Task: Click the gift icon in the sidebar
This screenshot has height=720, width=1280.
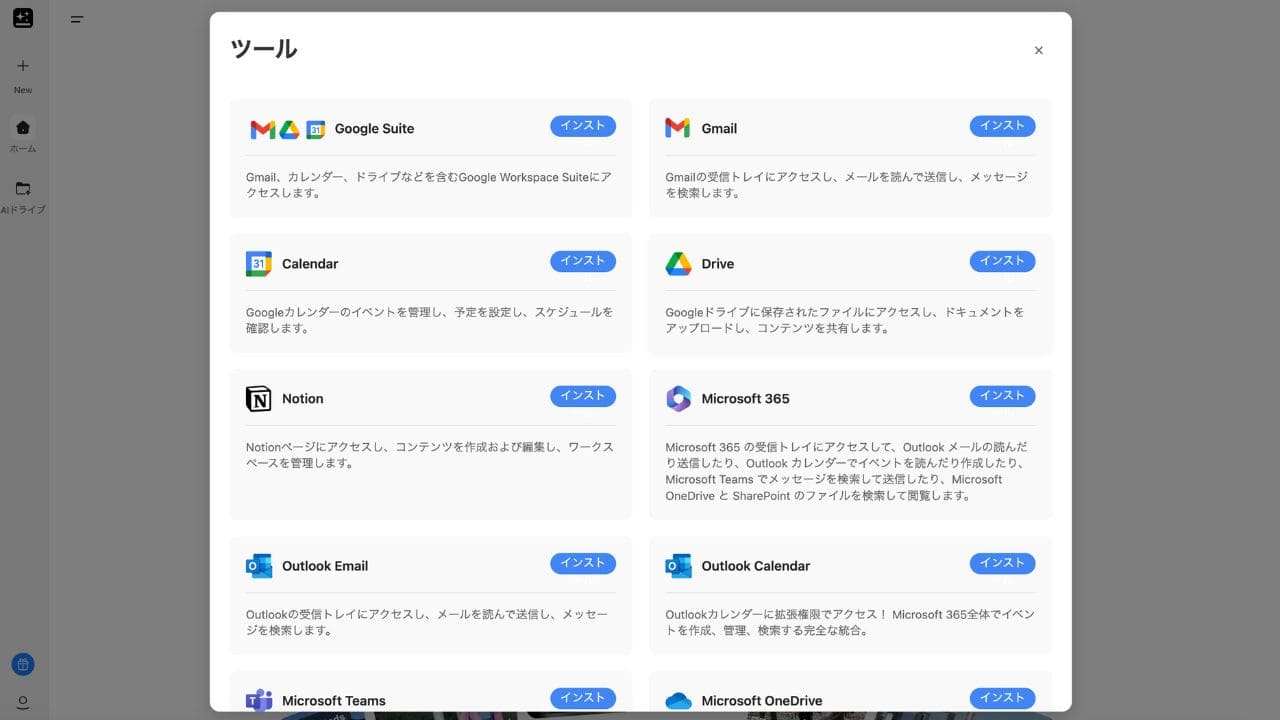Action: 23,664
